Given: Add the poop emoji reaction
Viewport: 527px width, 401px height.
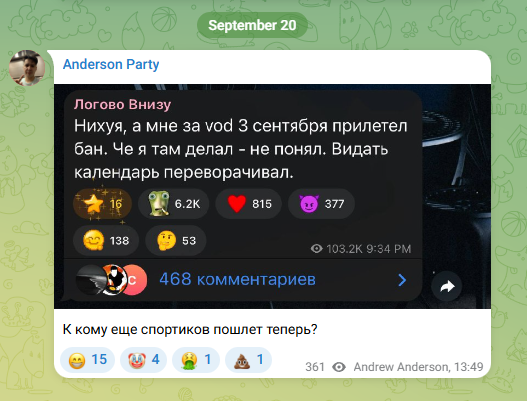Looking at the screenshot, I should pos(248,360).
